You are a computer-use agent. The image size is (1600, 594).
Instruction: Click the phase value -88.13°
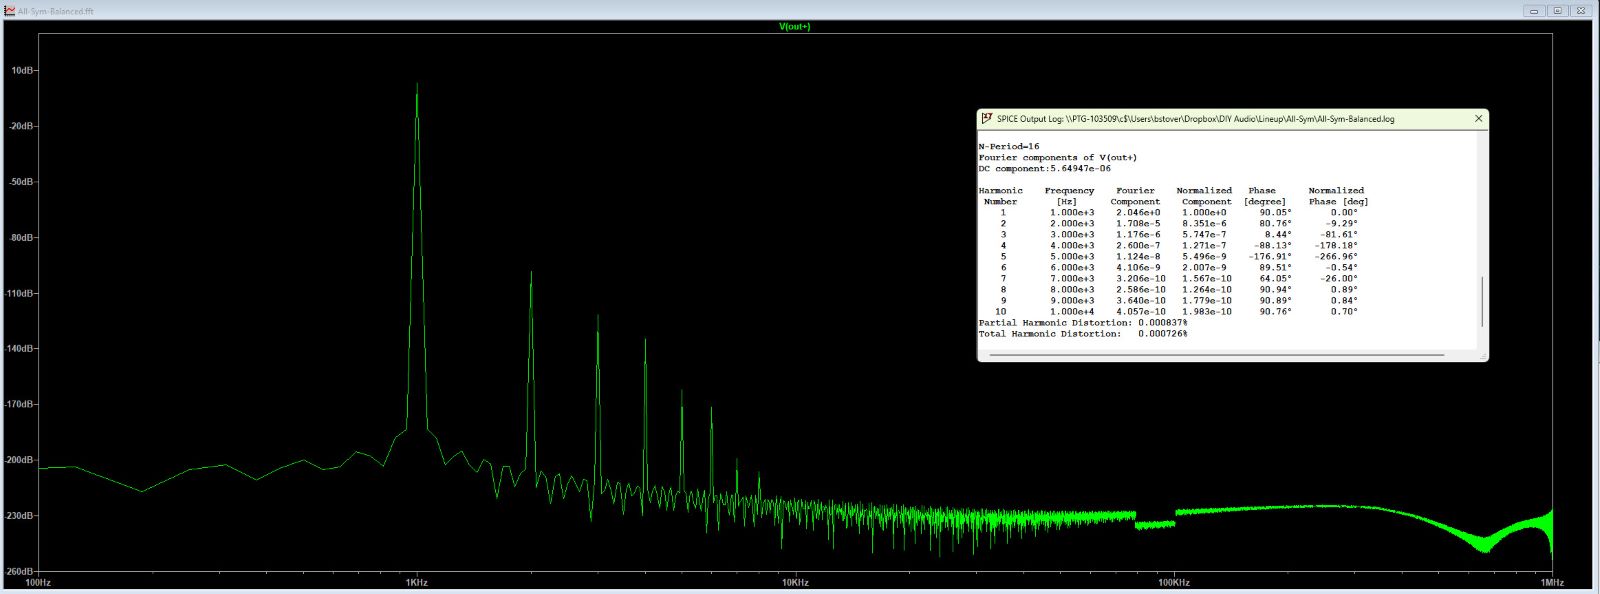(x=1273, y=246)
